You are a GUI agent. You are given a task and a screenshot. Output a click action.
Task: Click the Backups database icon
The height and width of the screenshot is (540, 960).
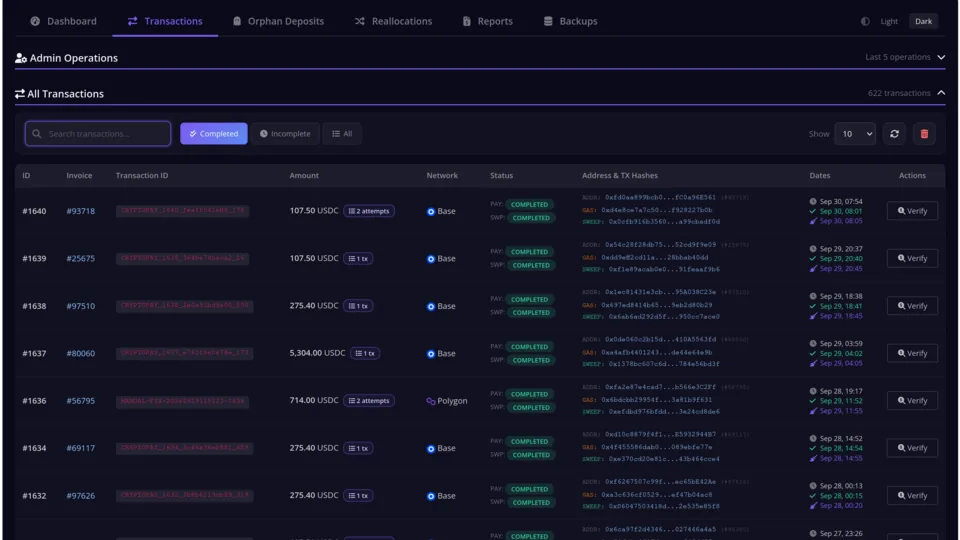click(548, 21)
